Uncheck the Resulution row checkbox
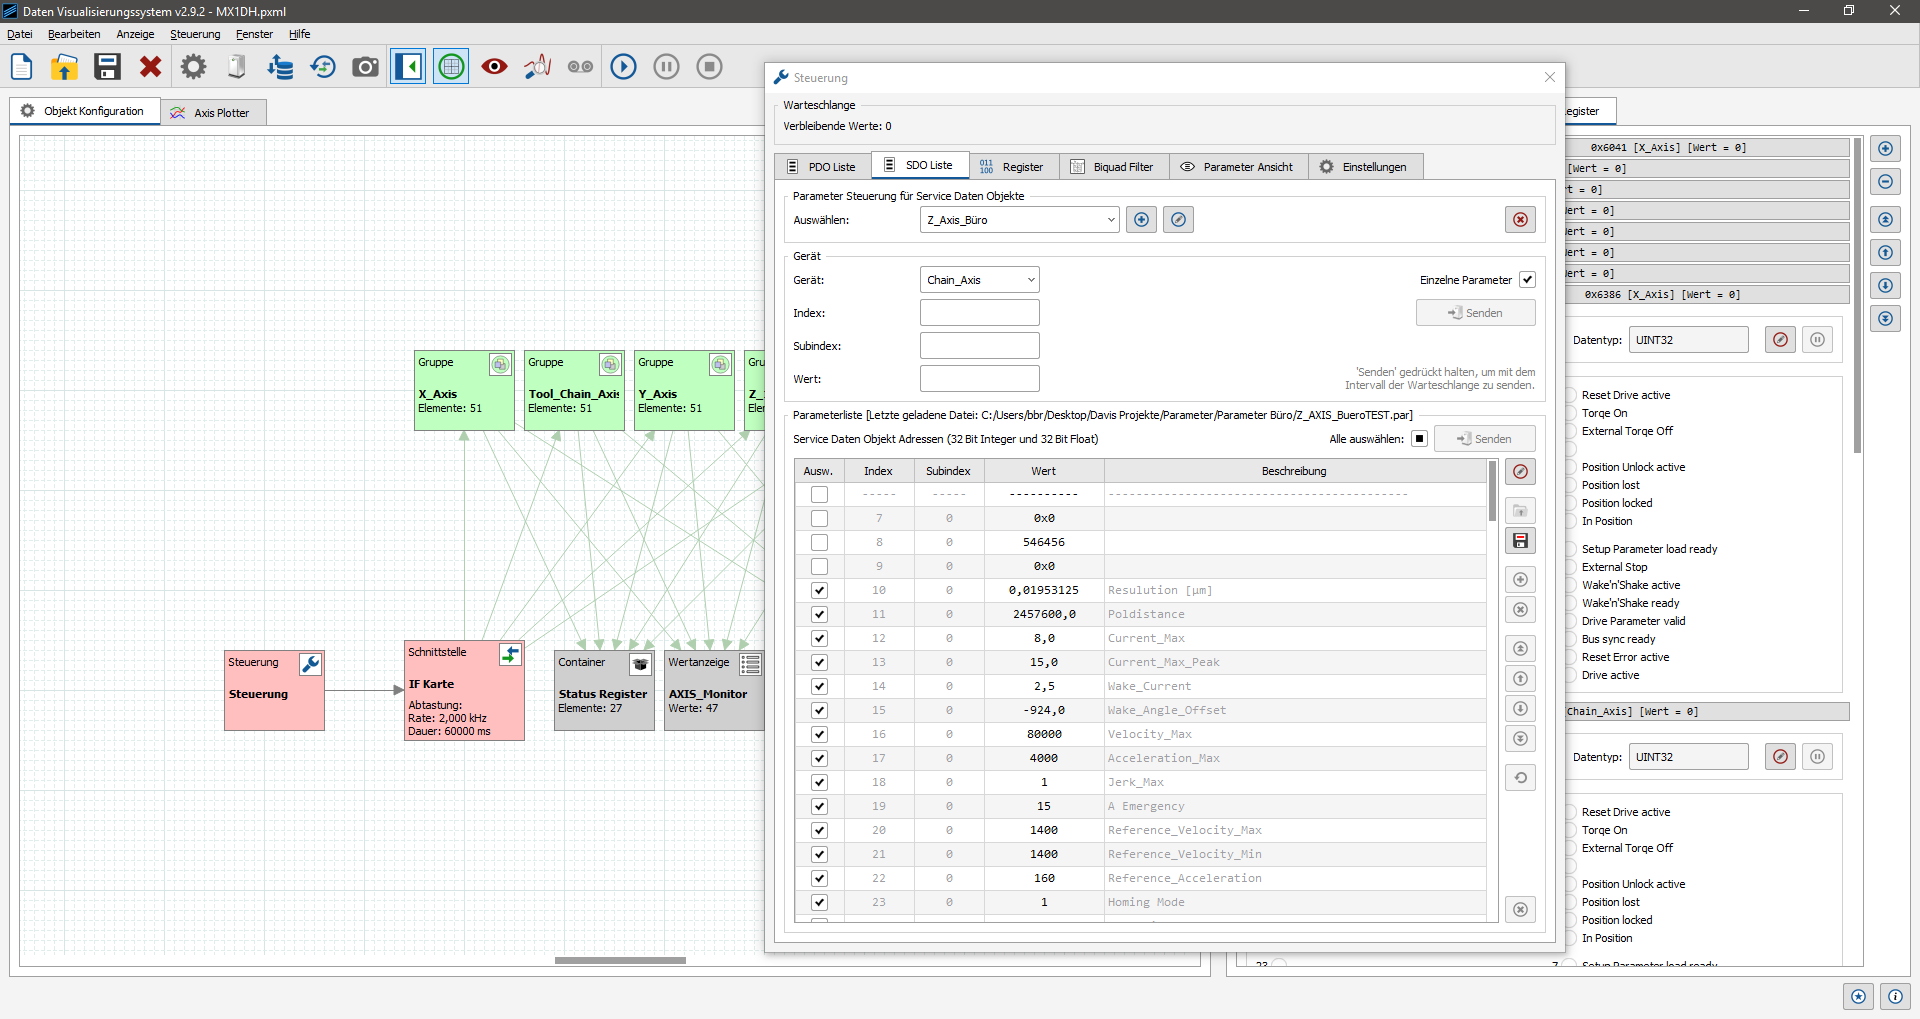This screenshot has width=1920, height=1019. tap(819, 590)
